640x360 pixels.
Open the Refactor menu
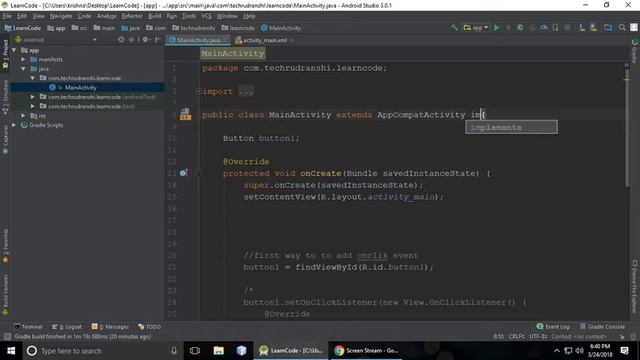[132, 16]
